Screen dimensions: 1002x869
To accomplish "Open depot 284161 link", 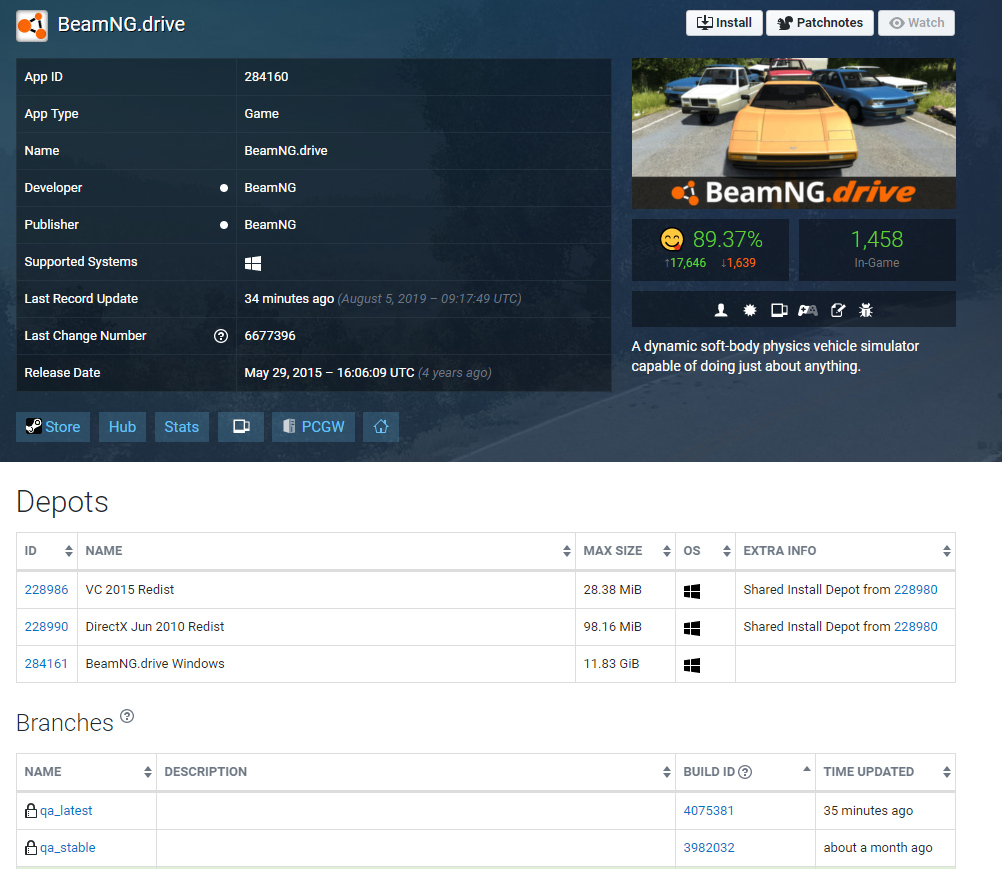I will (46, 664).
